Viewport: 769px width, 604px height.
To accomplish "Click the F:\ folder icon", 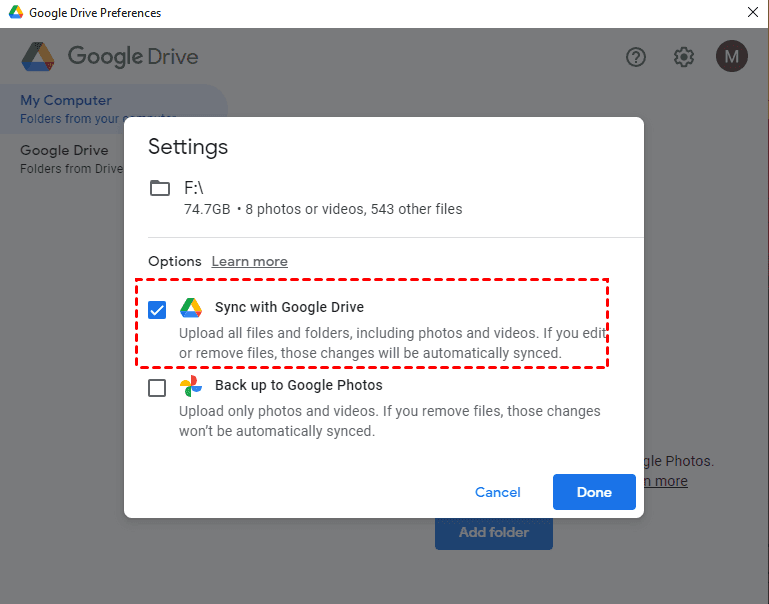I will [x=160, y=188].
